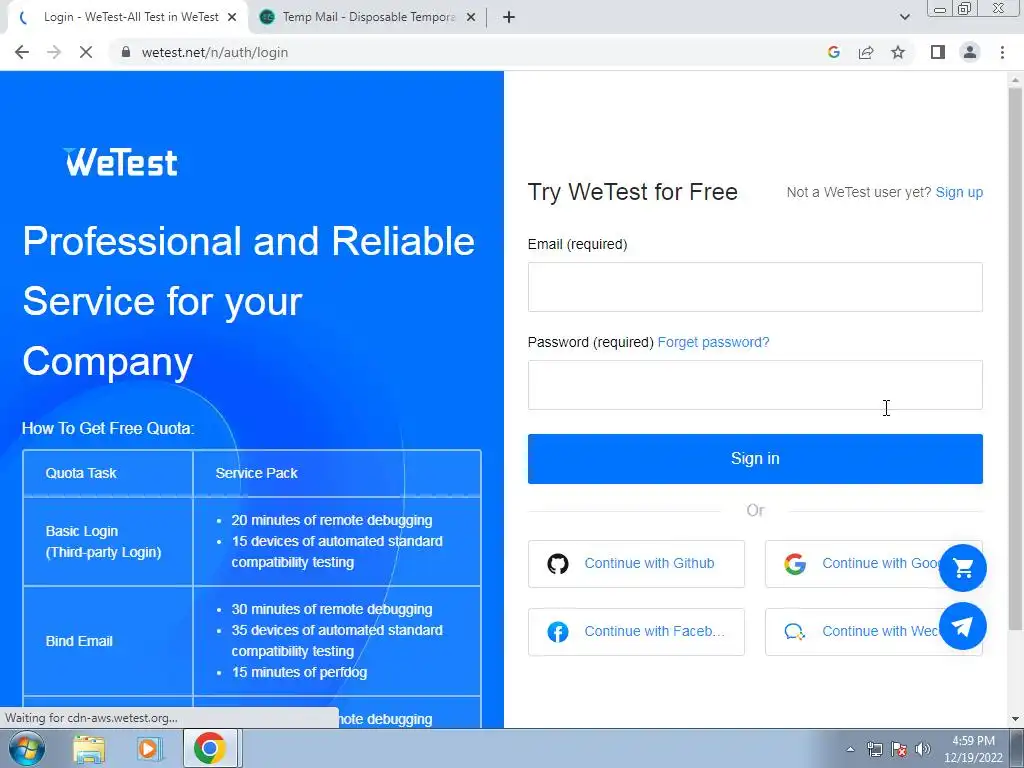Click the browser forward arrow
1024x768 pixels.
(x=54, y=52)
